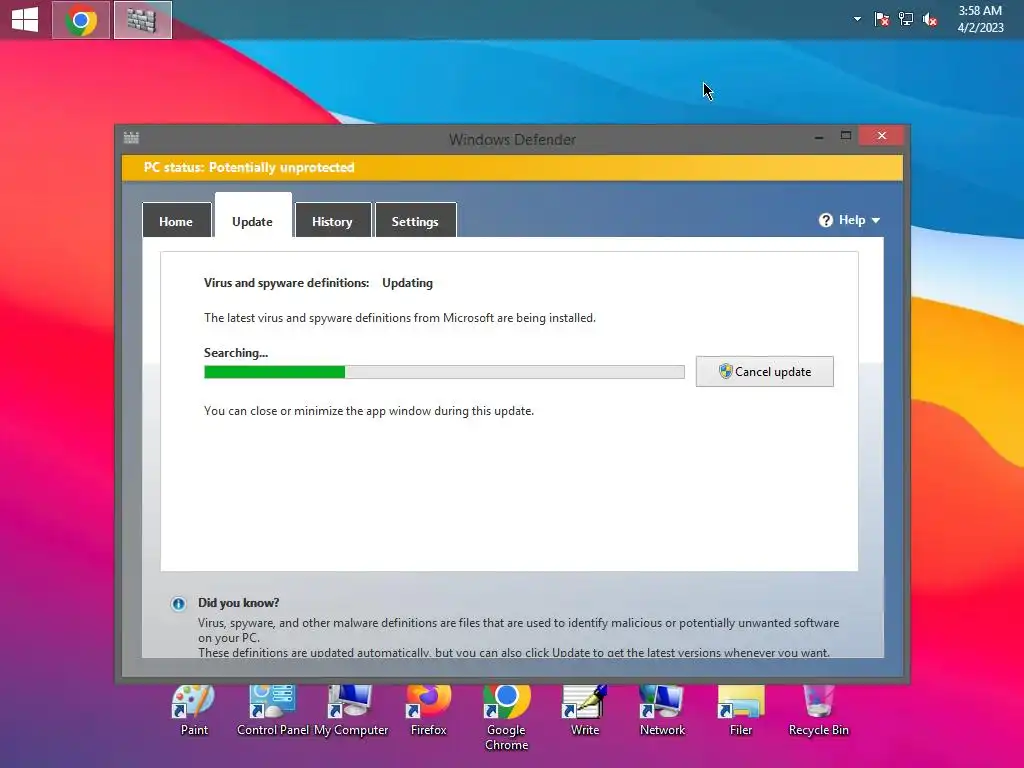This screenshot has width=1024, height=768.
Task: Click the muted volume tray icon
Action: (x=930, y=20)
